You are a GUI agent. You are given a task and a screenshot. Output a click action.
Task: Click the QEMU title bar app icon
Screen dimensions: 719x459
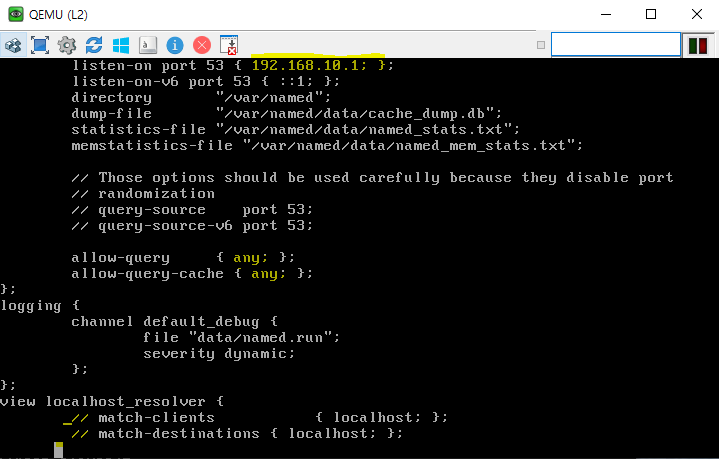click(16, 14)
